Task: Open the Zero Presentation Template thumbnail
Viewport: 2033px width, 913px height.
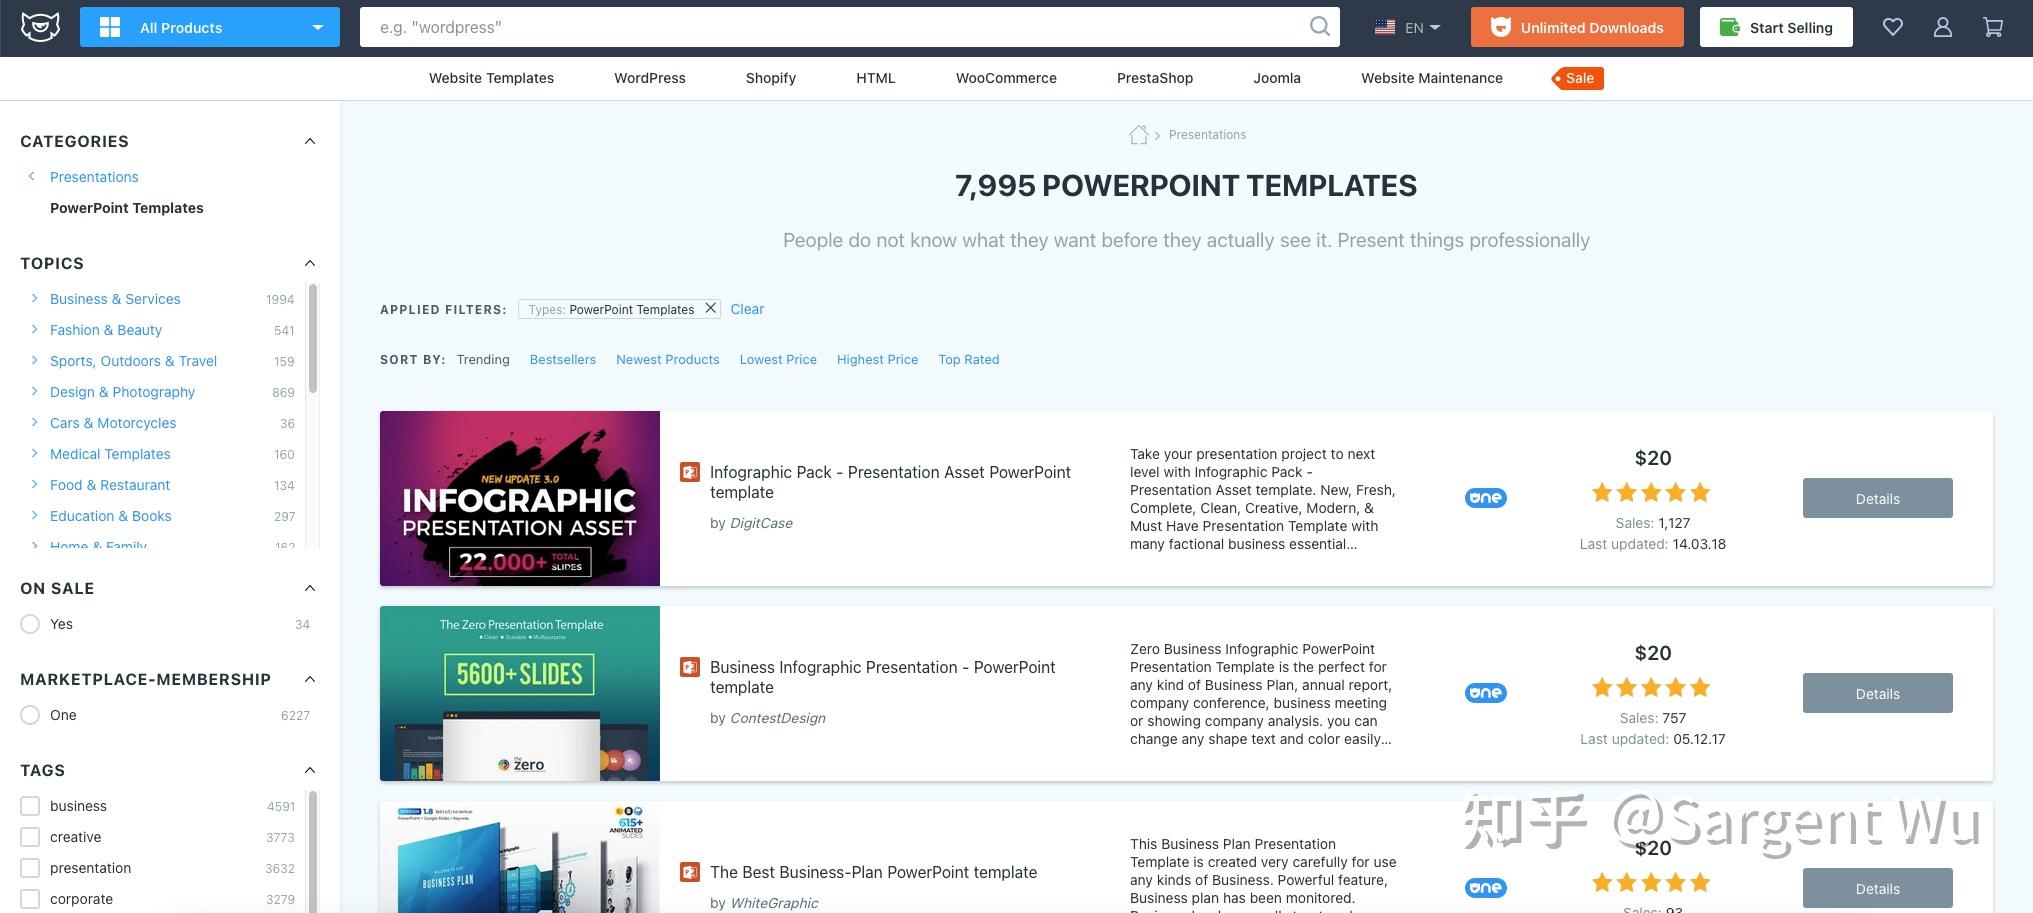Action: (520, 693)
